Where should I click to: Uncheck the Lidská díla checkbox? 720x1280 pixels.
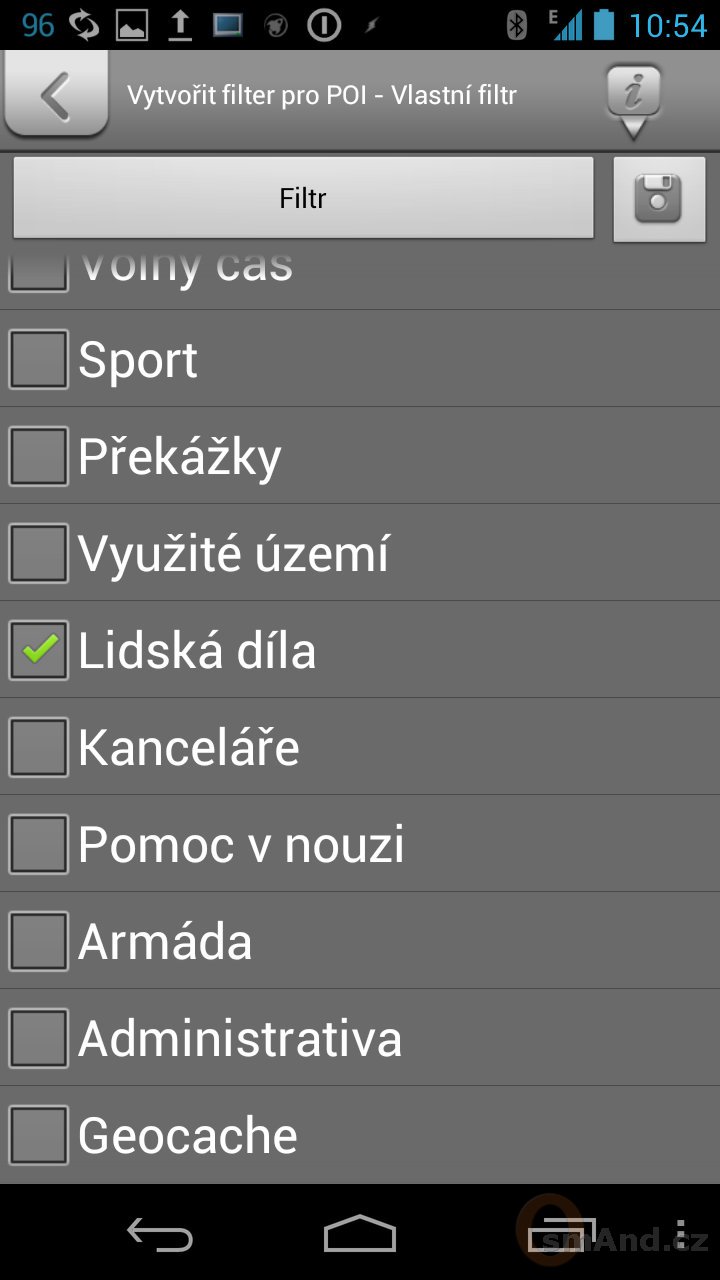[x=39, y=650]
